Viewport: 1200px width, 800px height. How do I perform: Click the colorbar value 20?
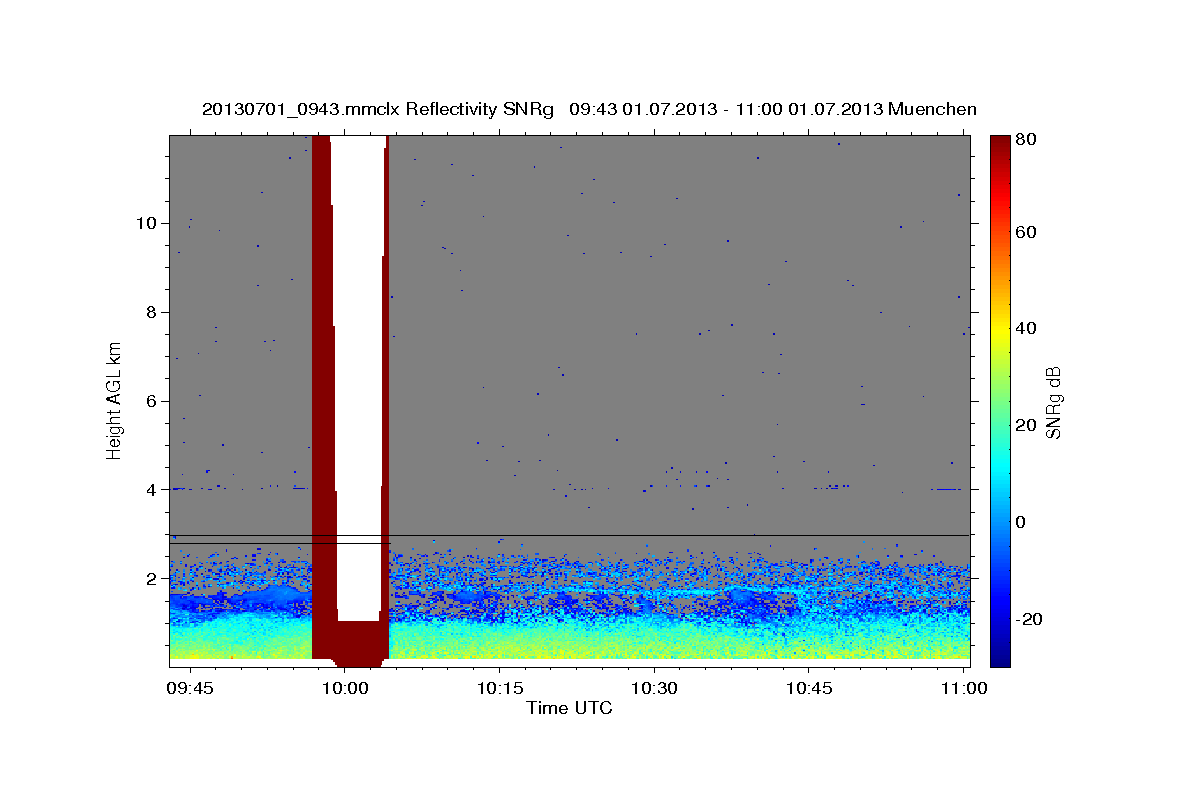(1025, 425)
